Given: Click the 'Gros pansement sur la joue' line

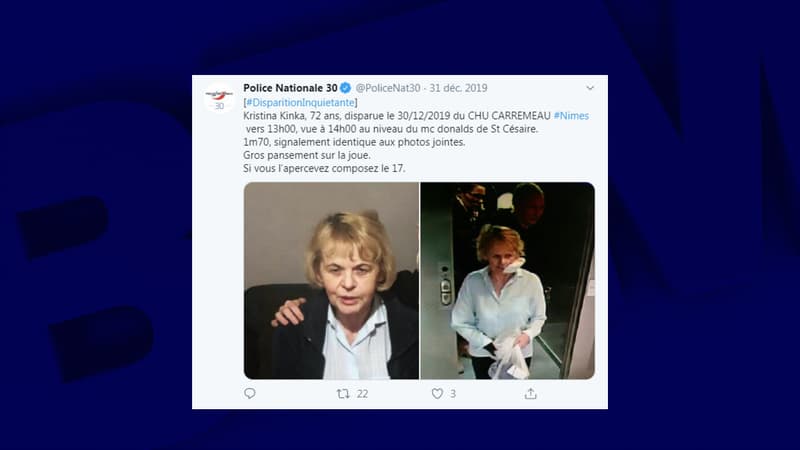Looking at the screenshot, I should click(x=307, y=155).
